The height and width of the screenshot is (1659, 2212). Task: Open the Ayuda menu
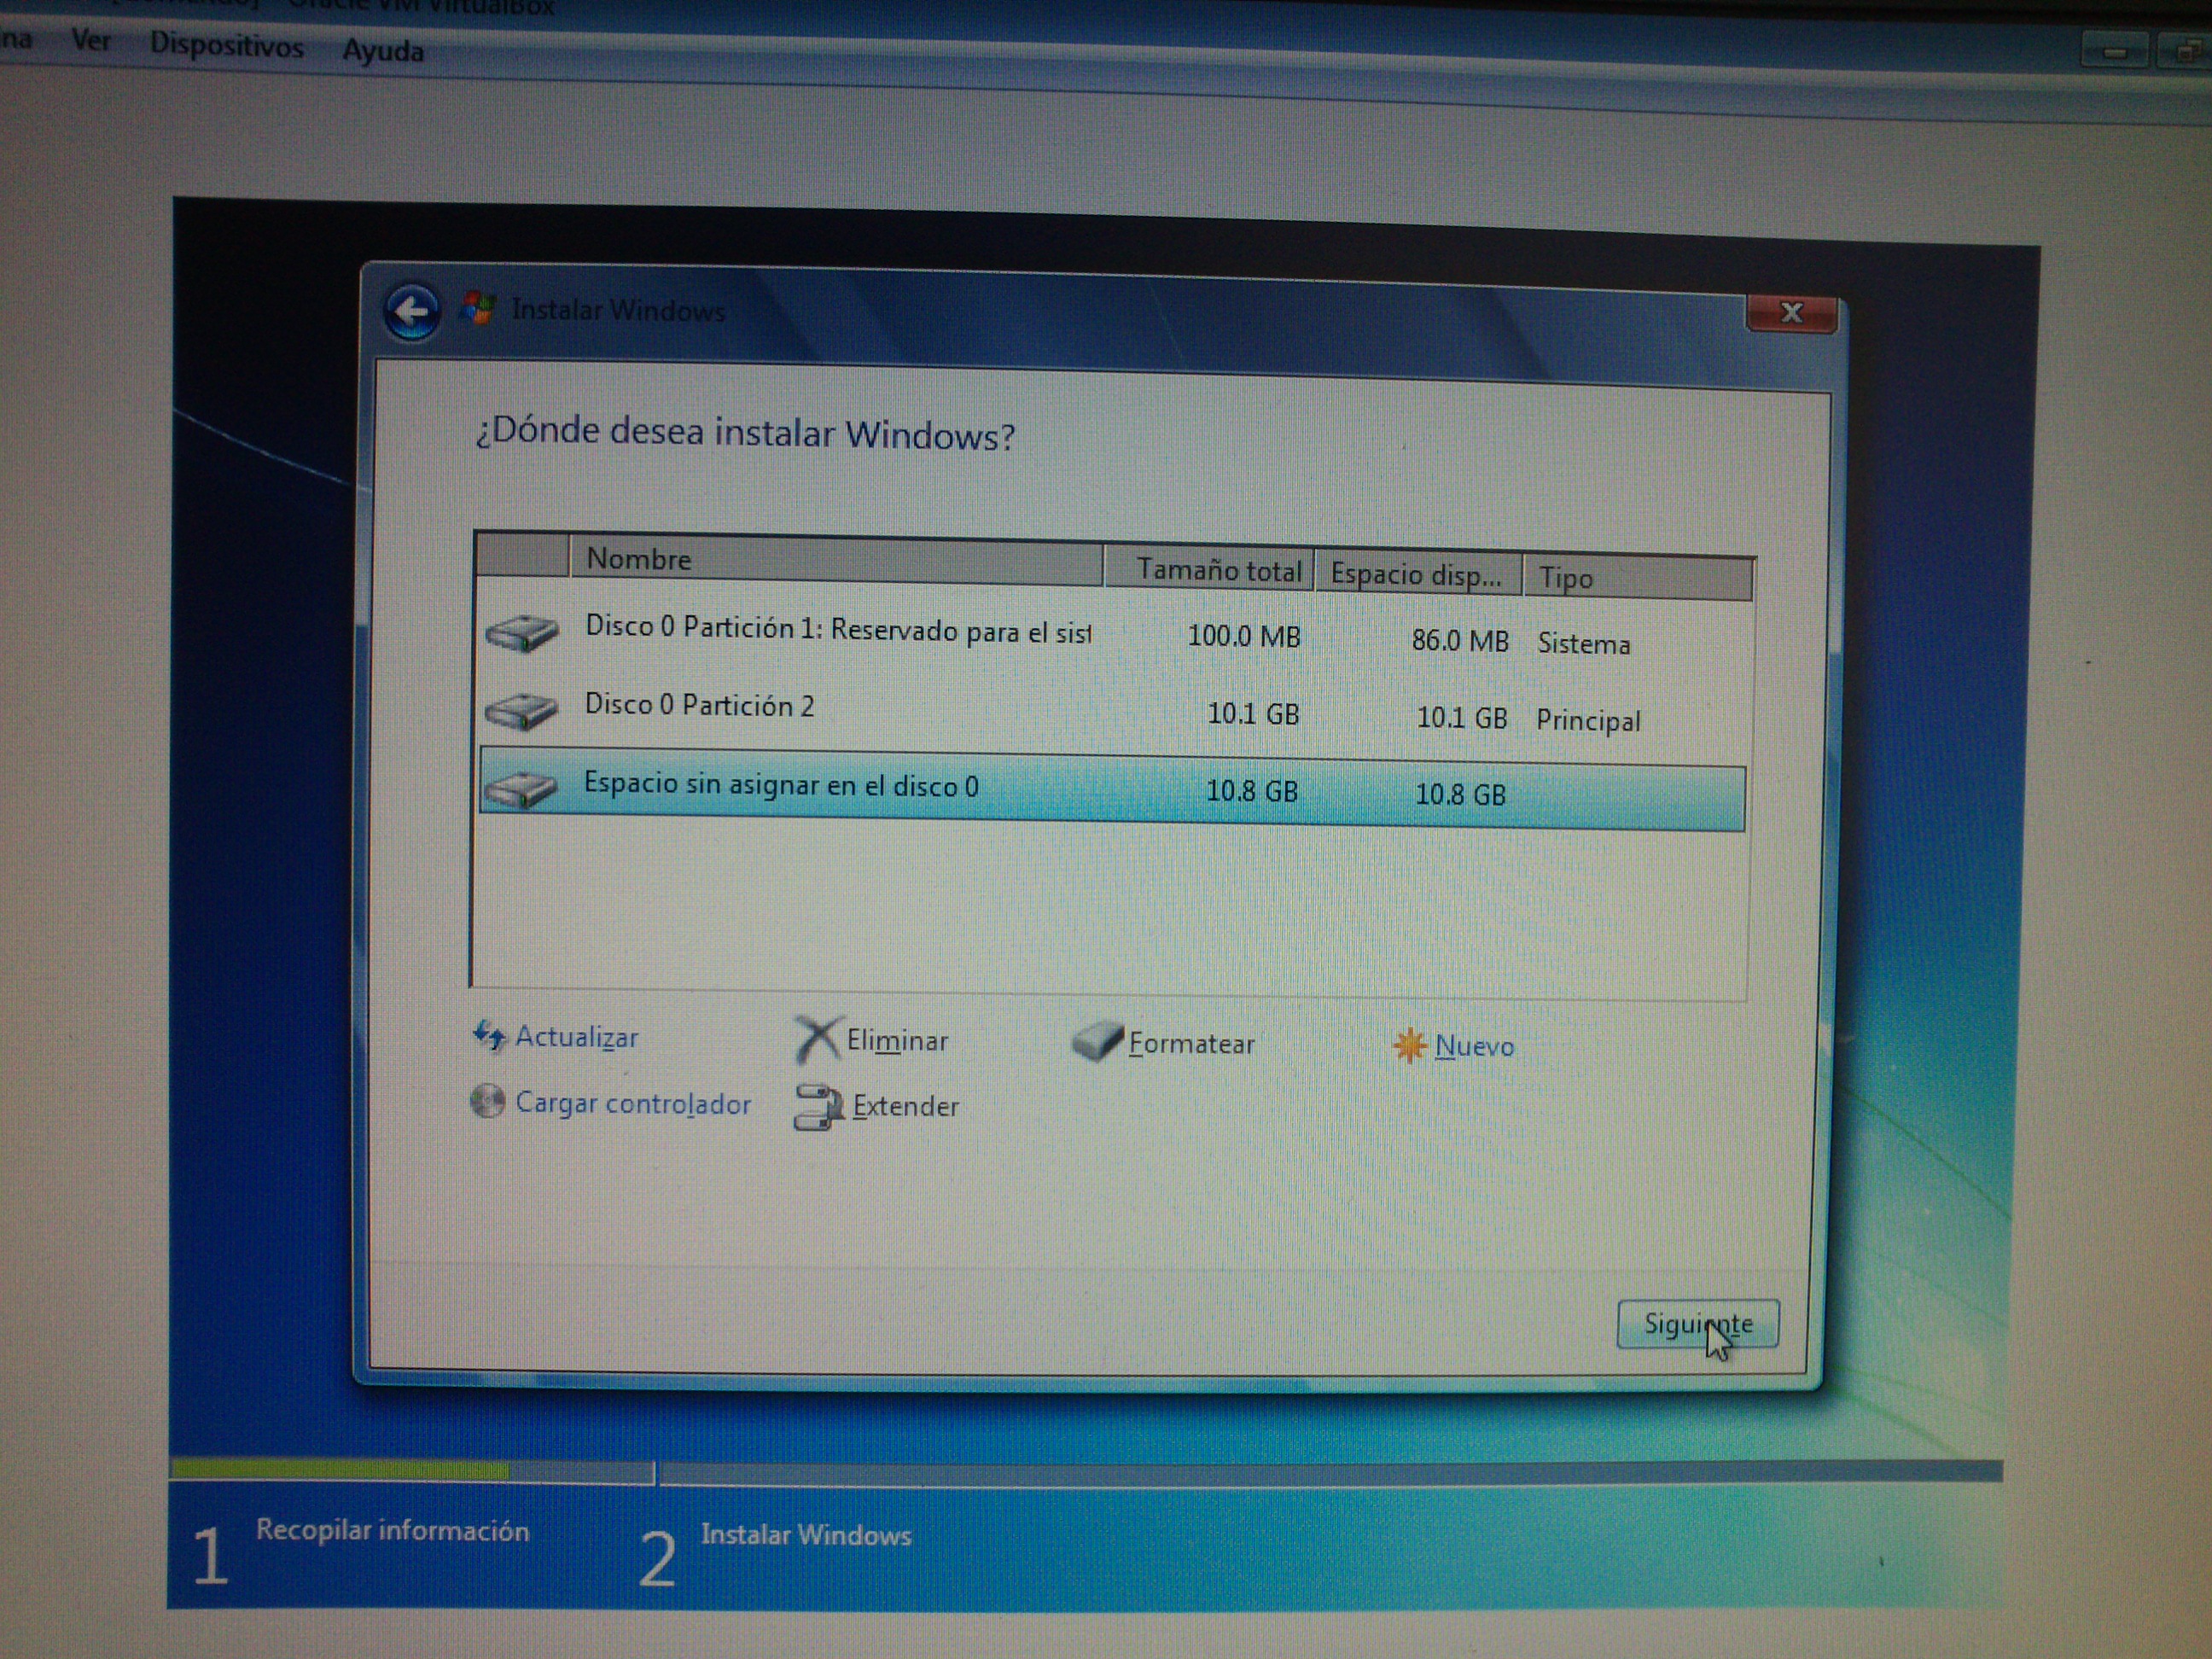click(x=383, y=51)
